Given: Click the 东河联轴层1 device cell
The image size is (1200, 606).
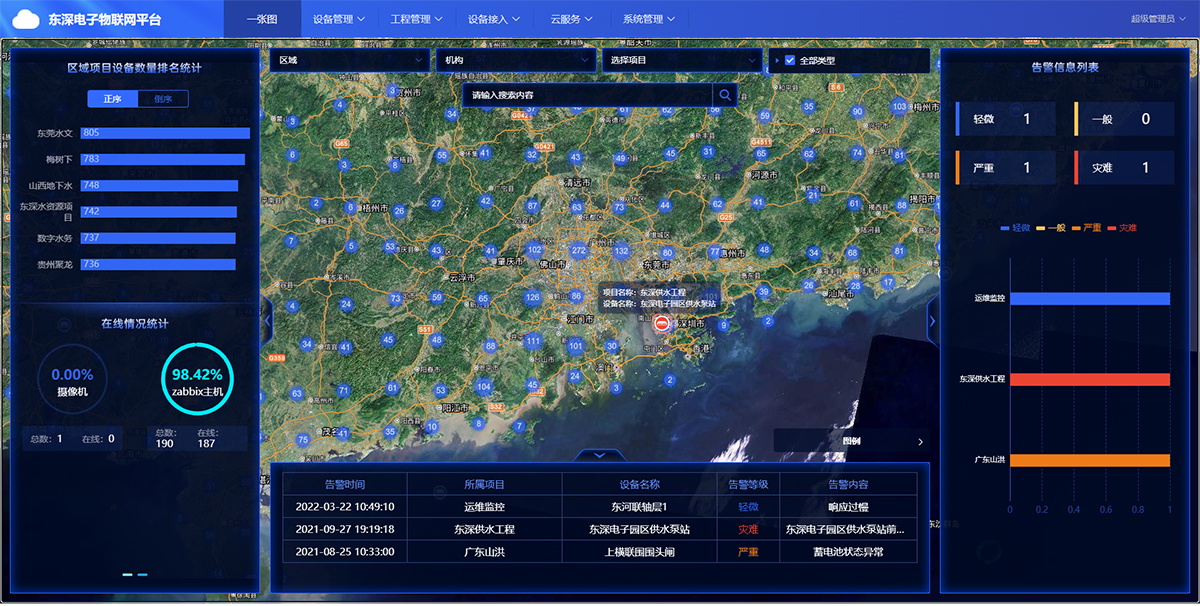Looking at the screenshot, I should click(639, 507).
